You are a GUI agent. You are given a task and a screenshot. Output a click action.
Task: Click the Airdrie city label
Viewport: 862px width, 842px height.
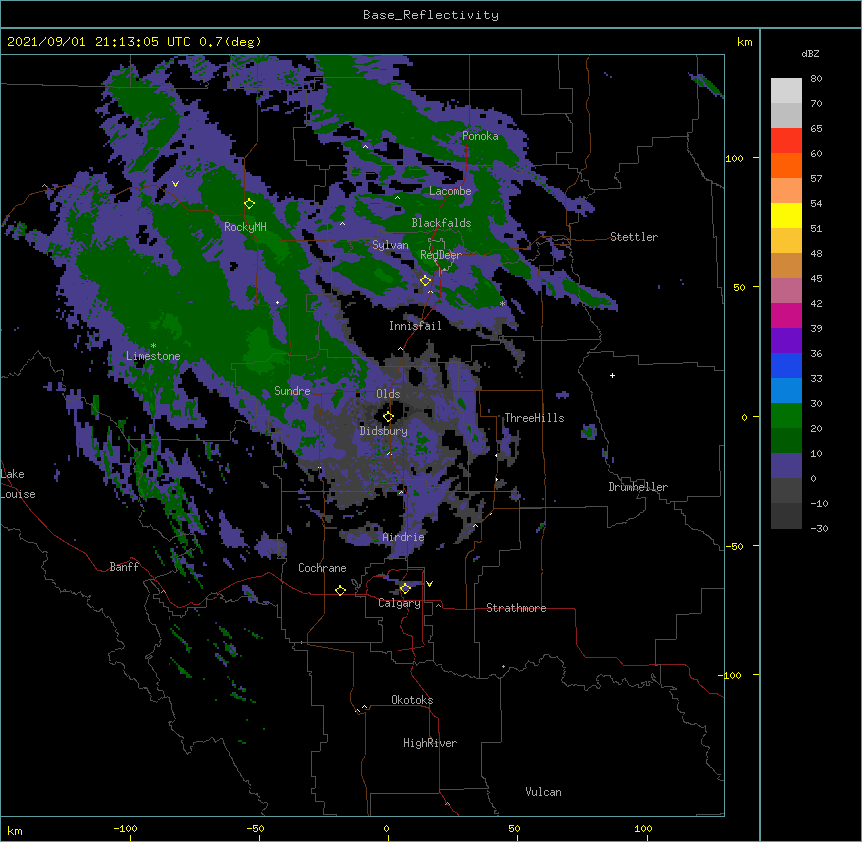pyautogui.click(x=403, y=537)
